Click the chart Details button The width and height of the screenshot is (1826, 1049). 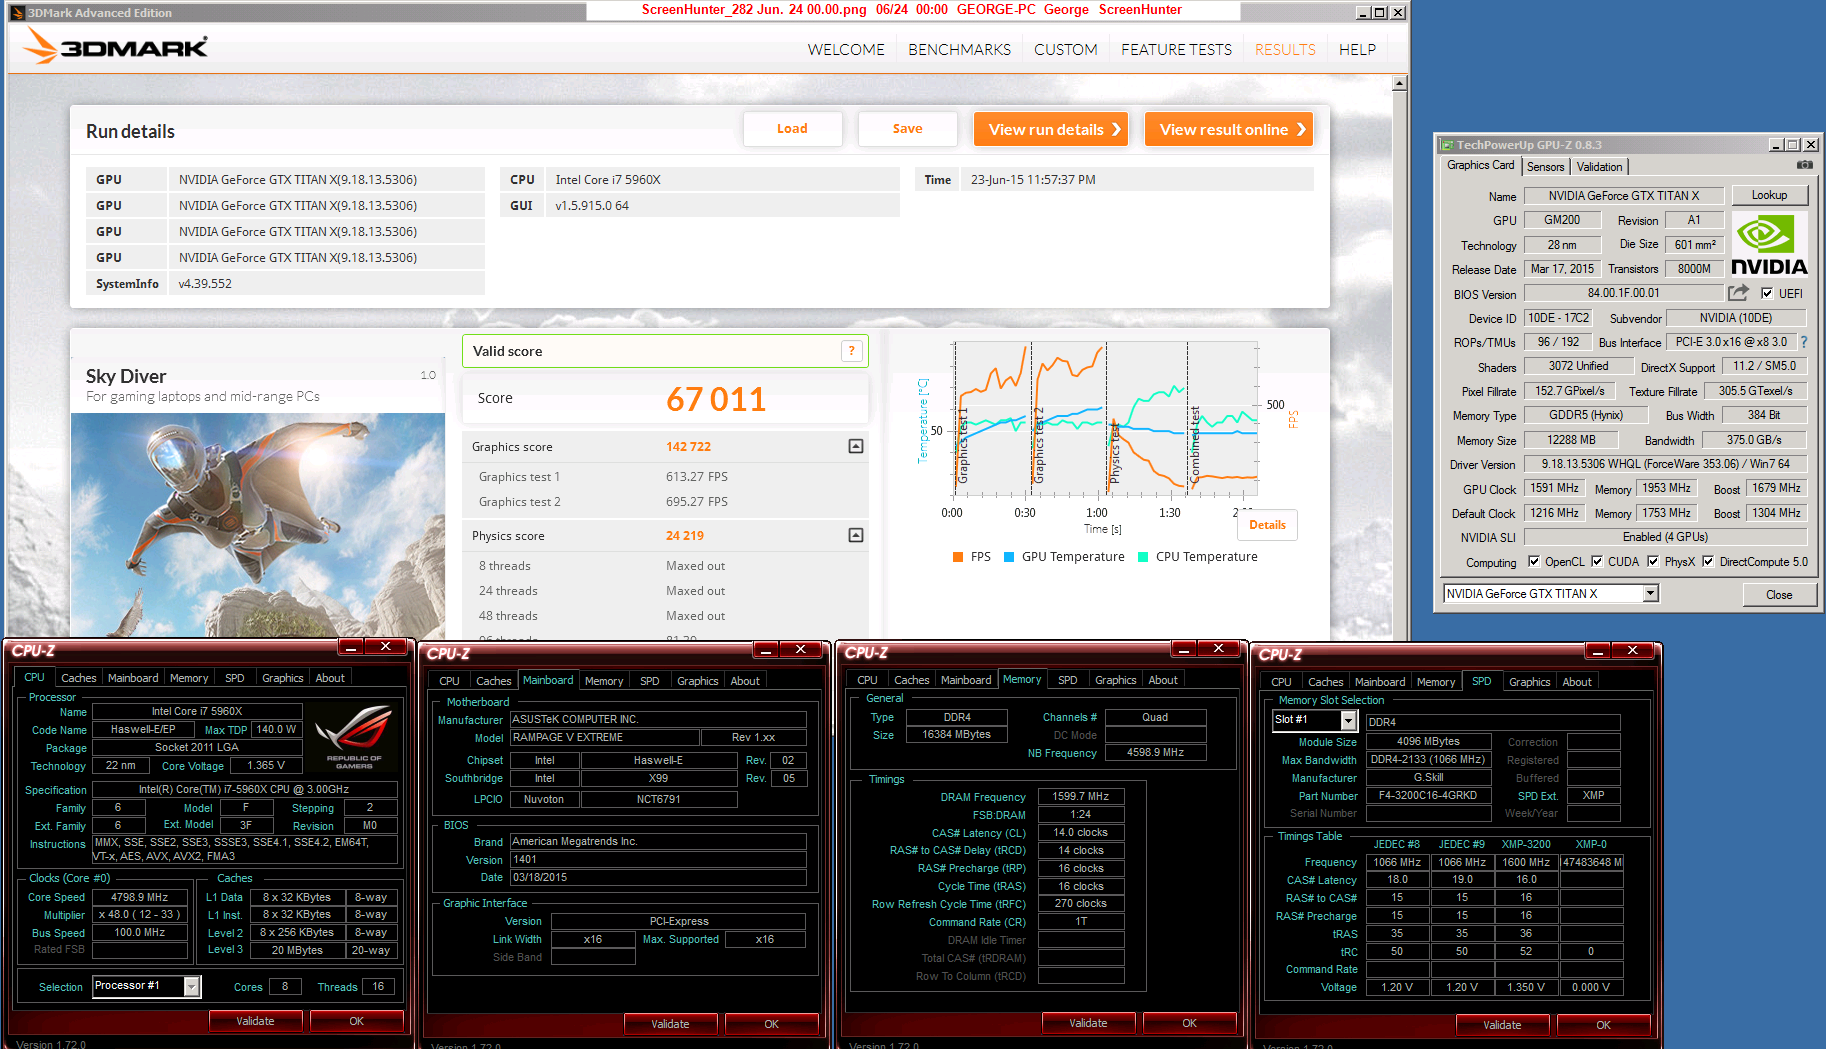[1267, 525]
